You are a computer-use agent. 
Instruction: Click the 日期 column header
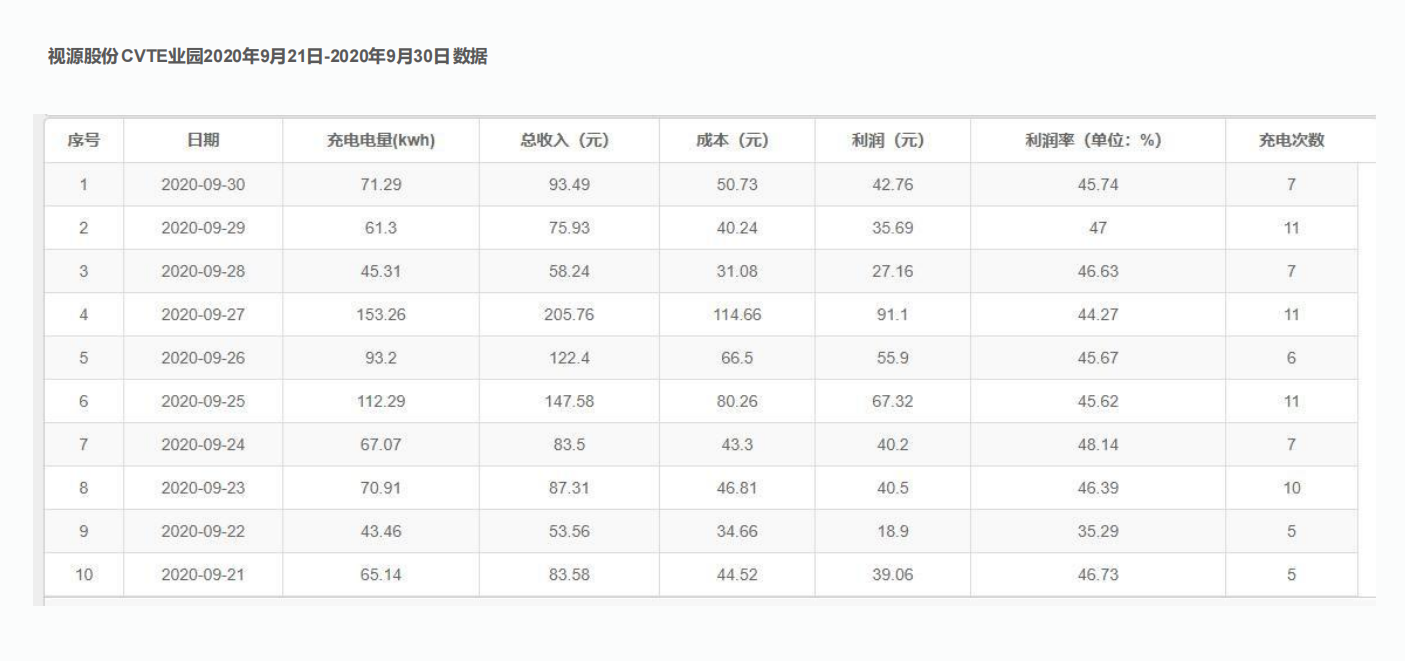203,141
